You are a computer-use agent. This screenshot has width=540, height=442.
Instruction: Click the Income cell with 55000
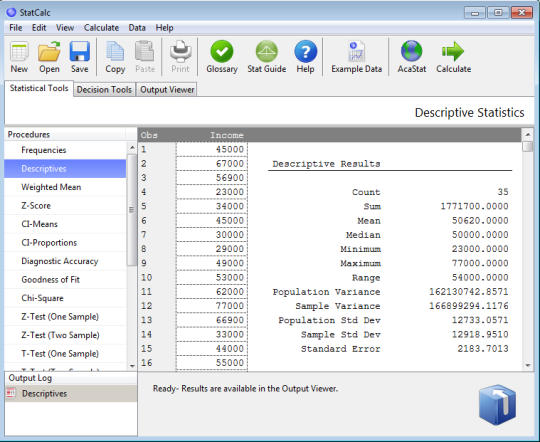click(x=211, y=363)
